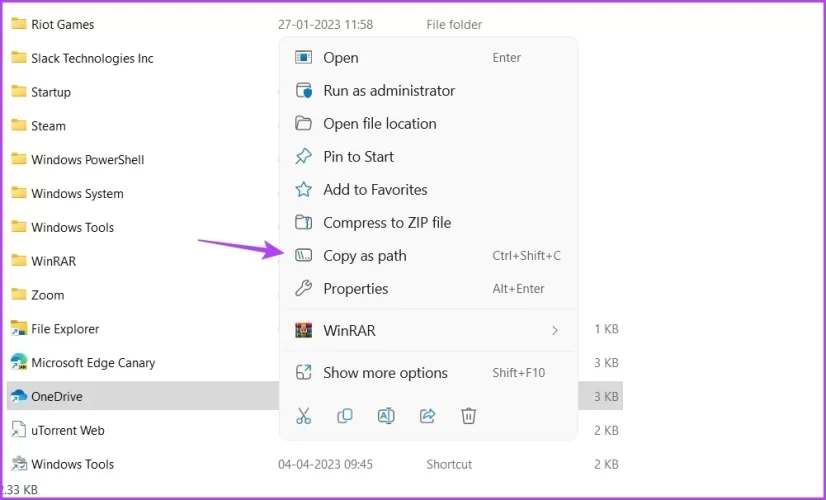Click Pin to Start option

pyautogui.click(x=358, y=157)
